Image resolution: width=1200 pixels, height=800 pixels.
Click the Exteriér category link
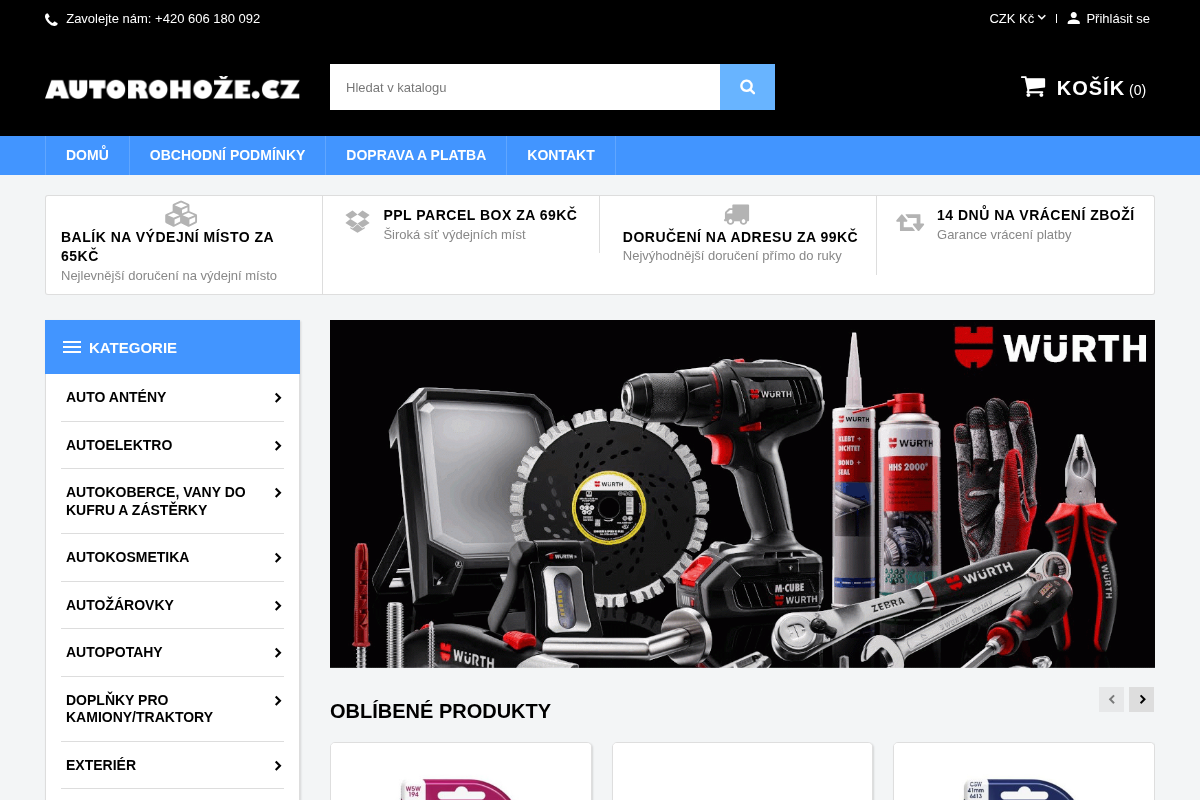click(x=101, y=765)
